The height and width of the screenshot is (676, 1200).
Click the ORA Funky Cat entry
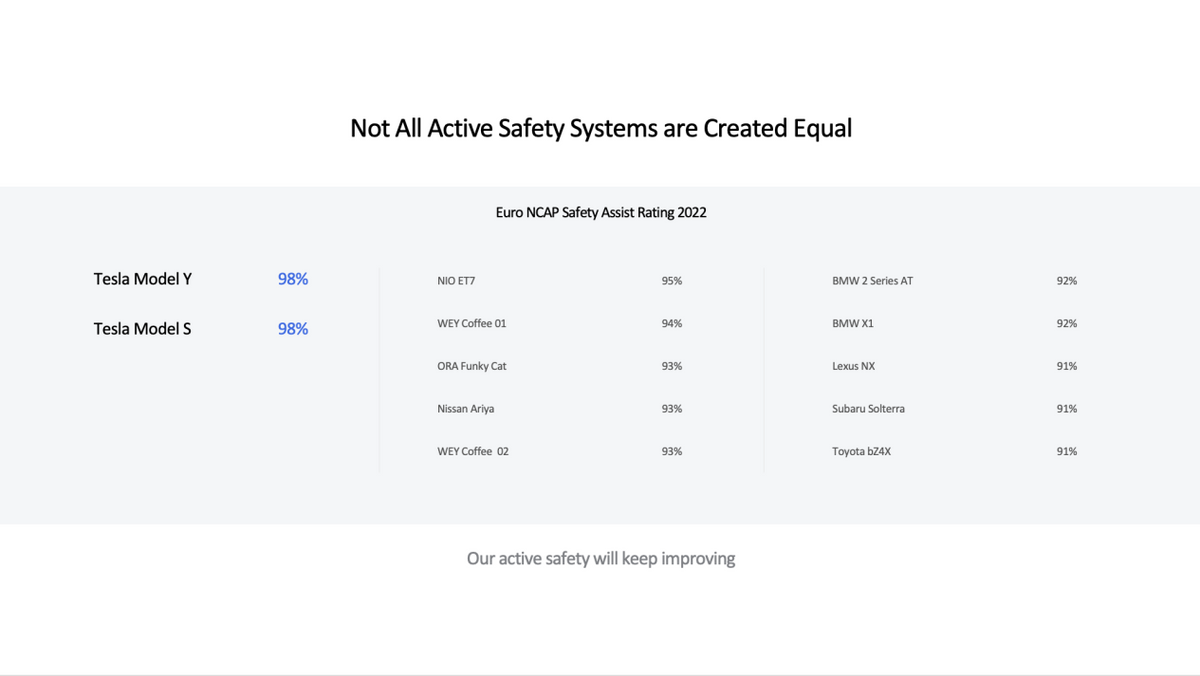pyautogui.click(x=472, y=366)
